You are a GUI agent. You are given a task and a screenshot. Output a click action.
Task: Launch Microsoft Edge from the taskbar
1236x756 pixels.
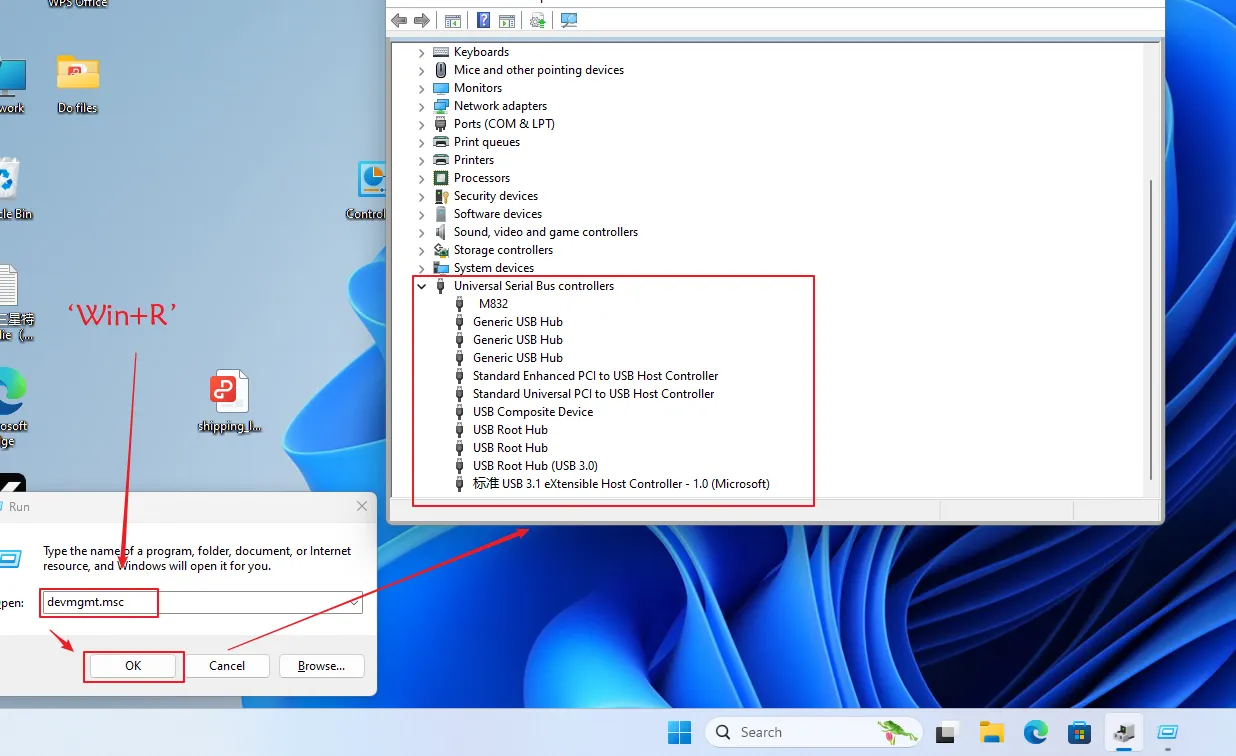click(x=1035, y=733)
